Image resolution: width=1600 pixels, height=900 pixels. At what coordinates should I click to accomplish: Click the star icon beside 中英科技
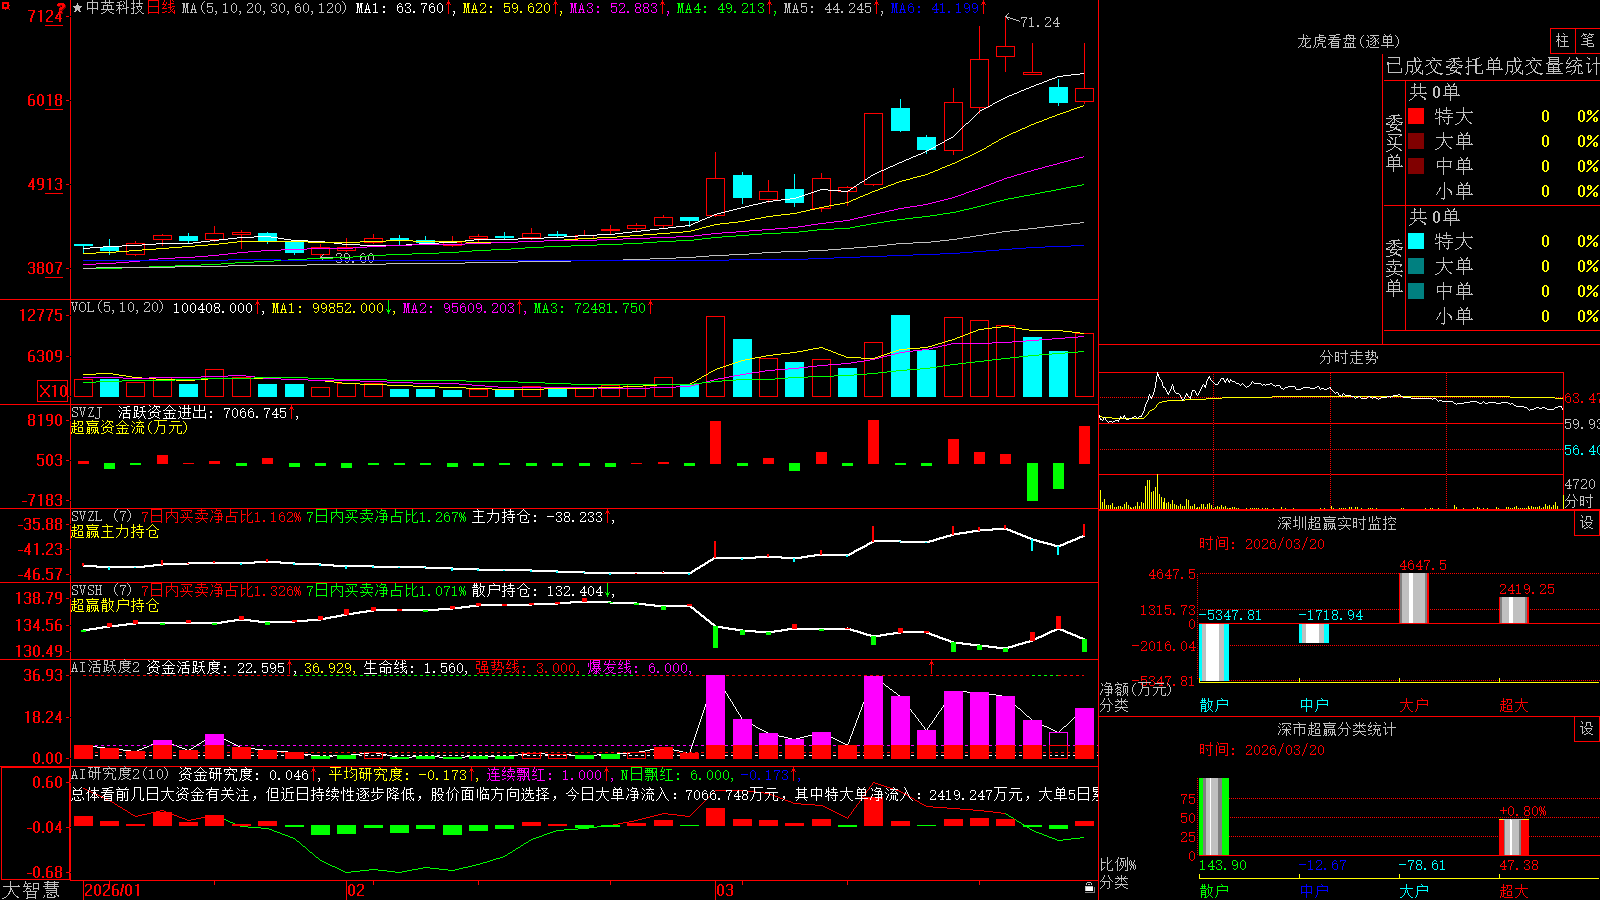click(x=78, y=8)
